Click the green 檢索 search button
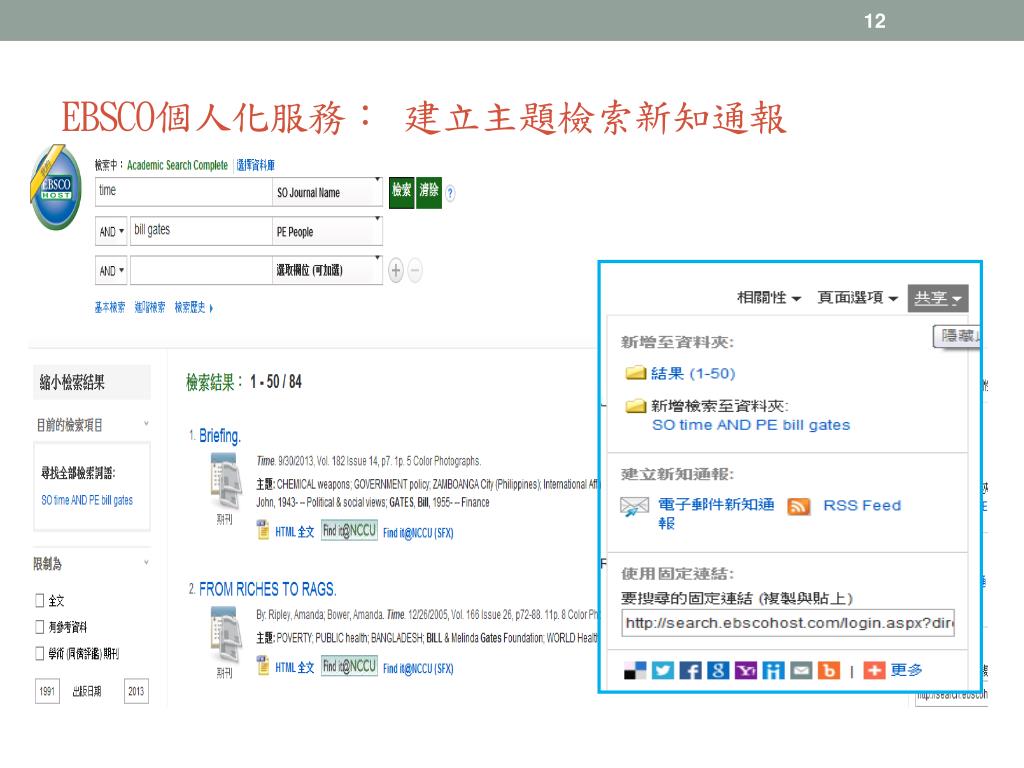The width and height of the screenshot is (1024, 768). [x=402, y=193]
